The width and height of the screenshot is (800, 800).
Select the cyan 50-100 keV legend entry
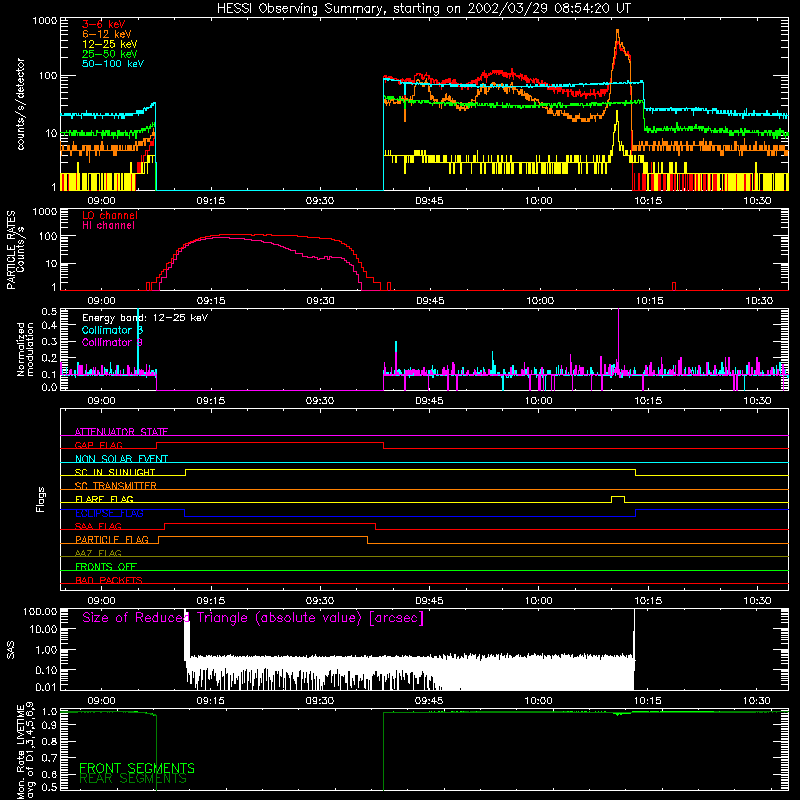pyautogui.click(x=113, y=64)
